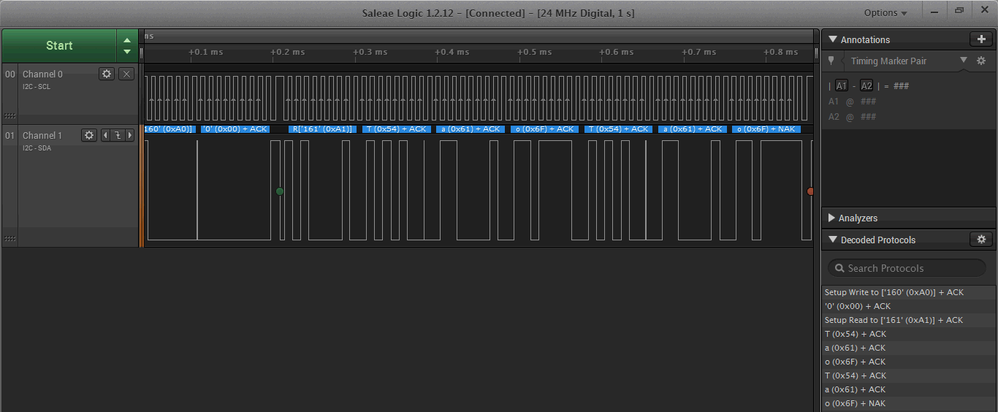
Task: Open the capture settings arrows beside Start
Action: click(x=127, y=45)
